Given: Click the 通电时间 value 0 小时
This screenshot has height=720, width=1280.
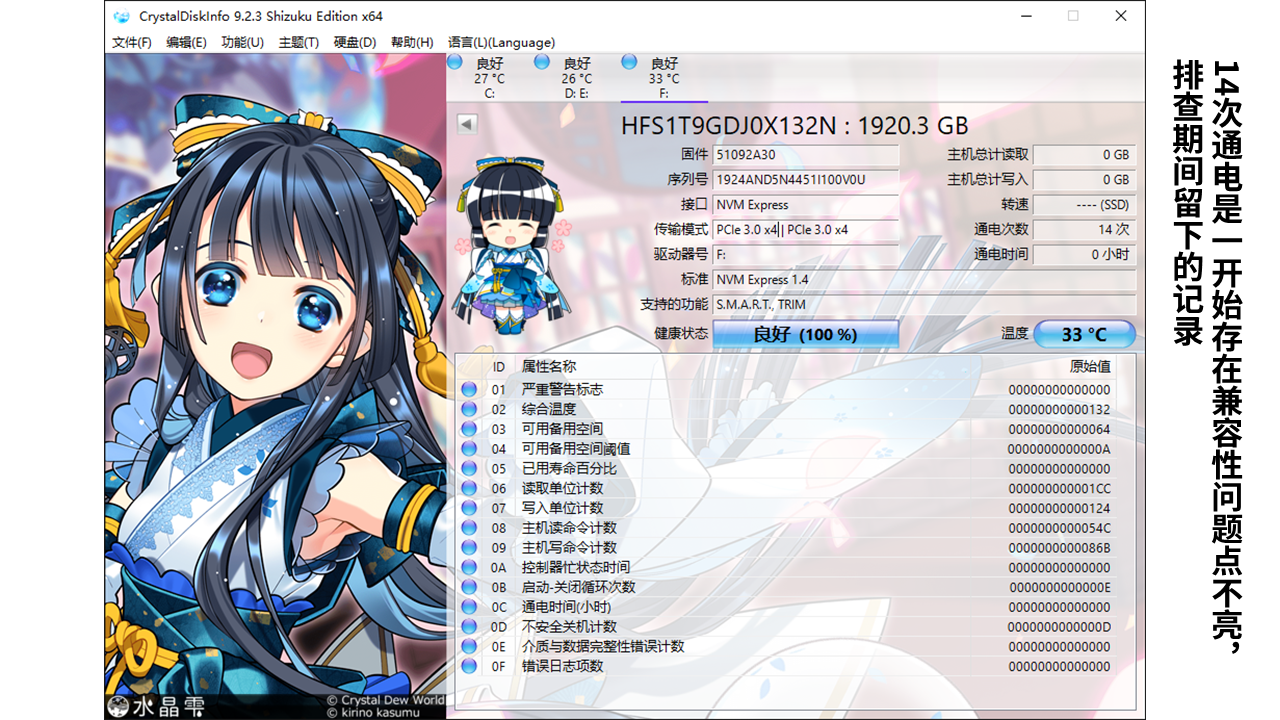Looking at the screenshot, I should (1085, 255).
